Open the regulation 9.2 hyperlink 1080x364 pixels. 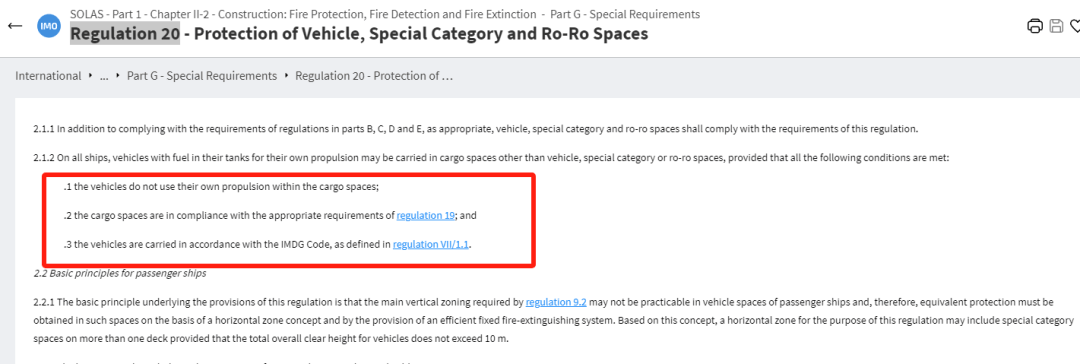(x=556, y=302)
